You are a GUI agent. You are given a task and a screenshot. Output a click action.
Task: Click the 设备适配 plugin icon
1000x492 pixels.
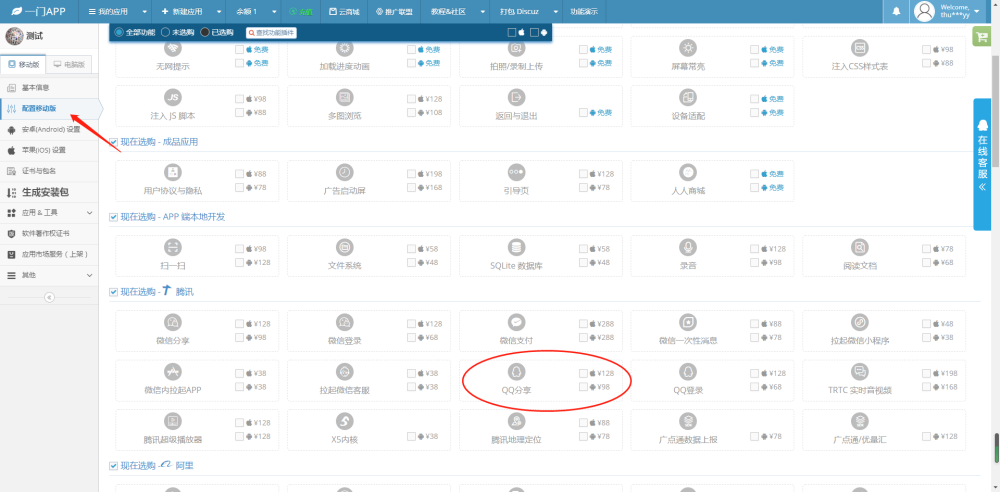click(688, 98)
